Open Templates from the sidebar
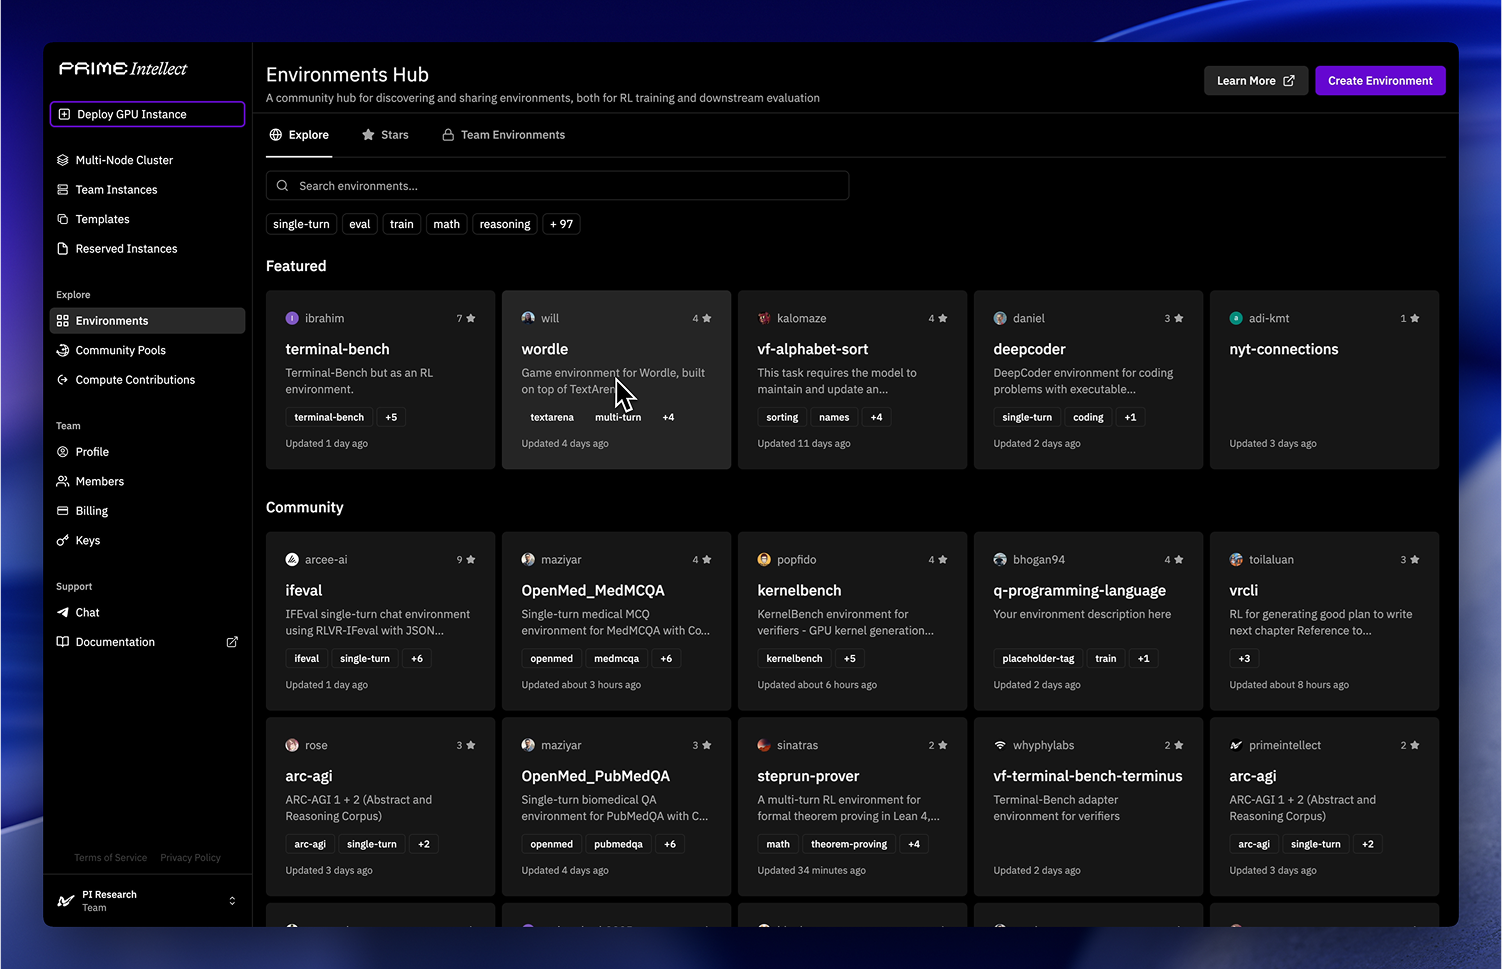The image size is (1502, 969). pos(102,219)
